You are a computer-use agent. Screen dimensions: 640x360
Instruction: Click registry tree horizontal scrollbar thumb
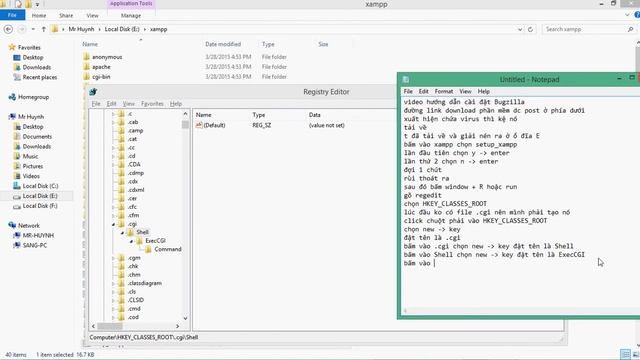click(x=110, y=326)
